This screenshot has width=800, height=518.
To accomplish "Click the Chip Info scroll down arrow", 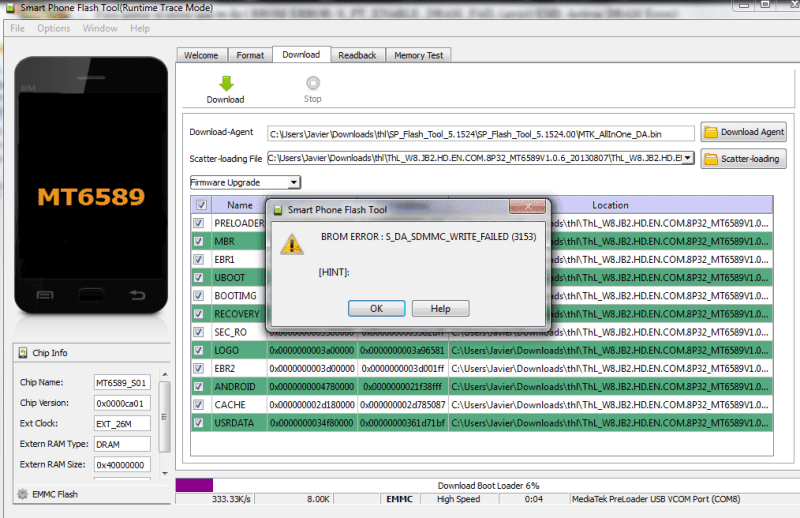I will click(x=165, y=473).
